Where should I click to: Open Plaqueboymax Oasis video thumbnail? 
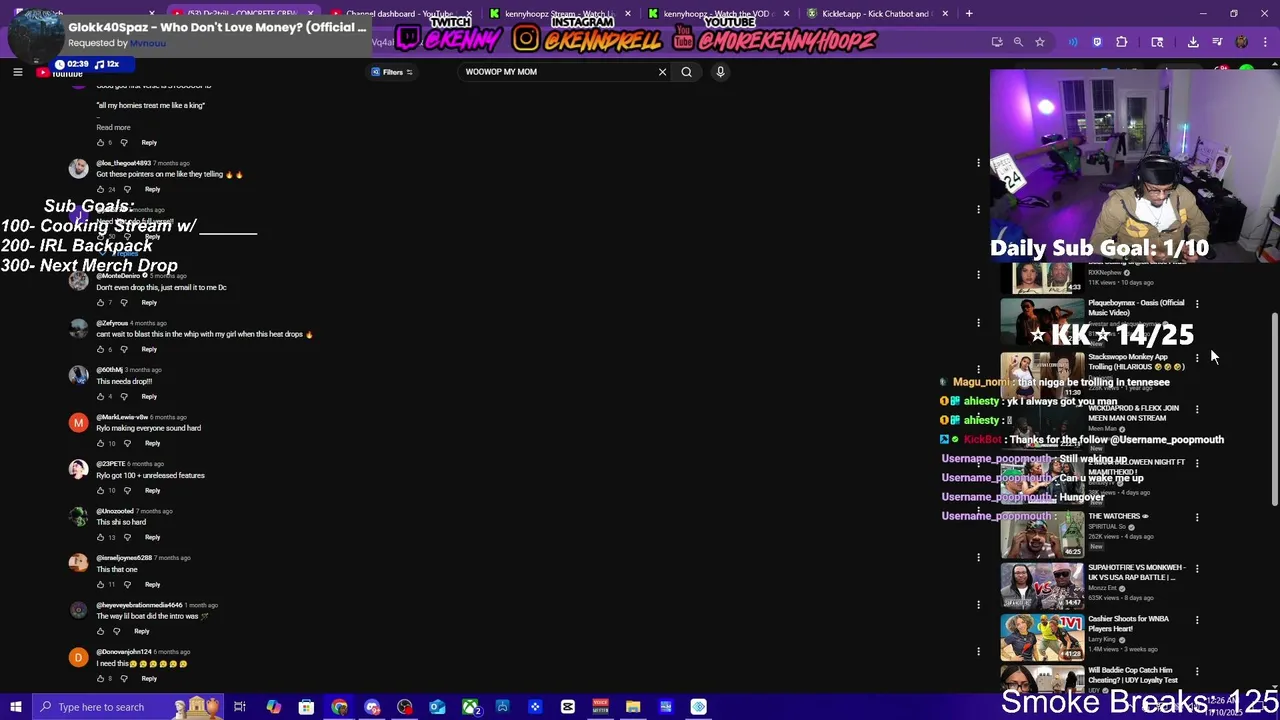(x=1042, y=321)
